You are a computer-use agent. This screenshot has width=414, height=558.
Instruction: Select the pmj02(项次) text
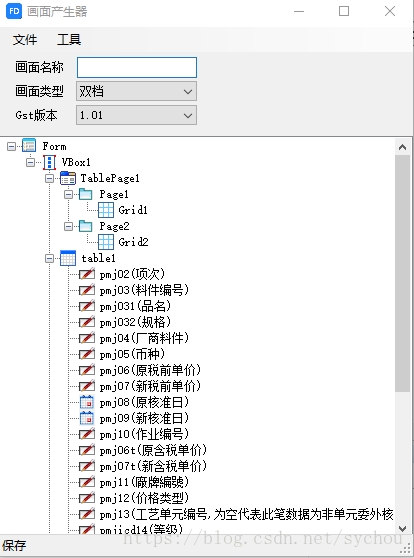[132, 274]
